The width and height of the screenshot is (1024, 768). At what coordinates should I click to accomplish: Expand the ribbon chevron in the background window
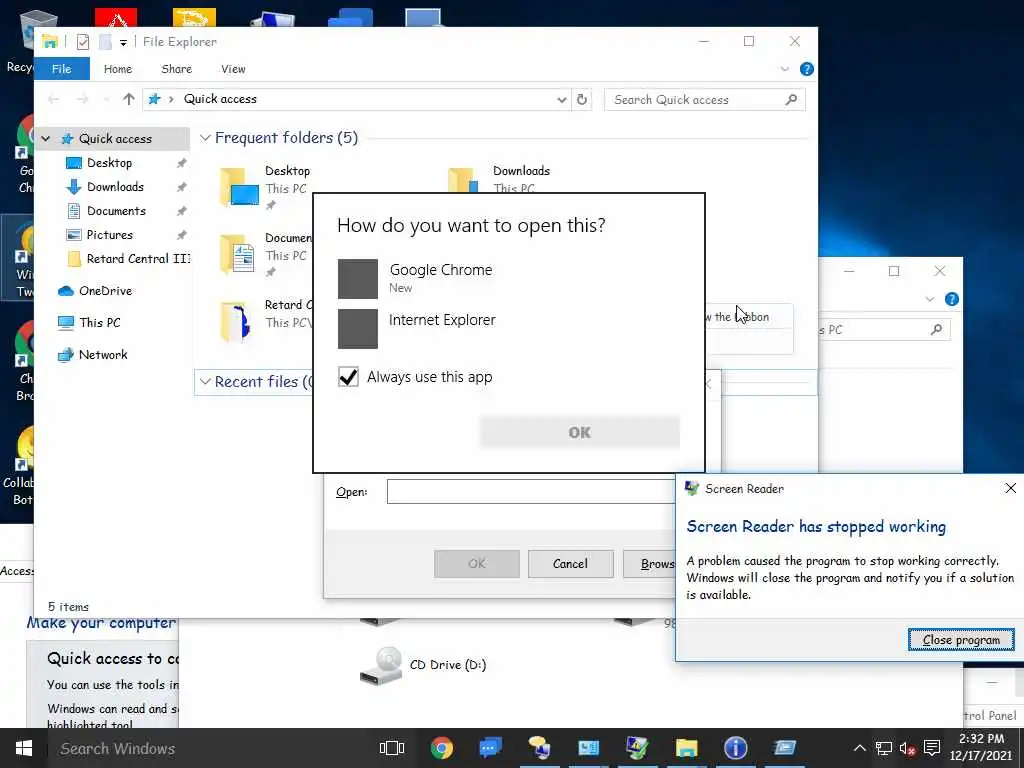point(930,299)
